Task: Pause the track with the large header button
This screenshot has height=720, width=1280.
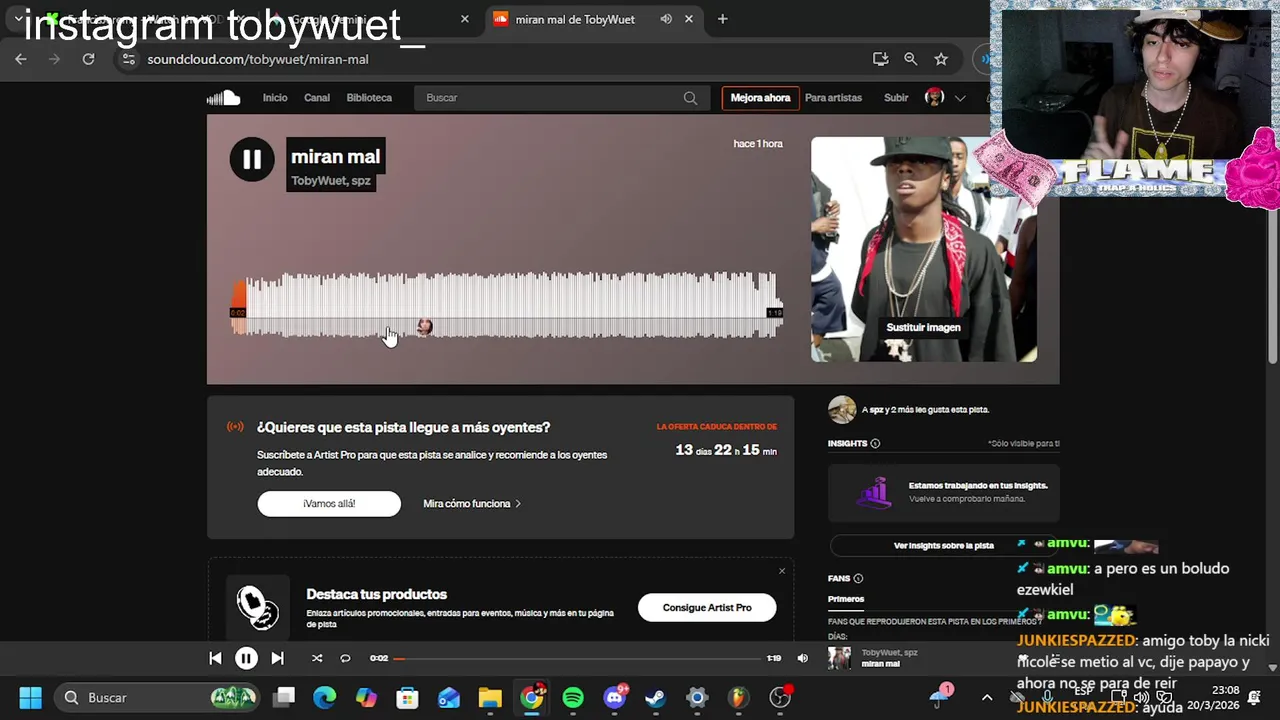Action: pyautogui.click(x=252, y=159)
